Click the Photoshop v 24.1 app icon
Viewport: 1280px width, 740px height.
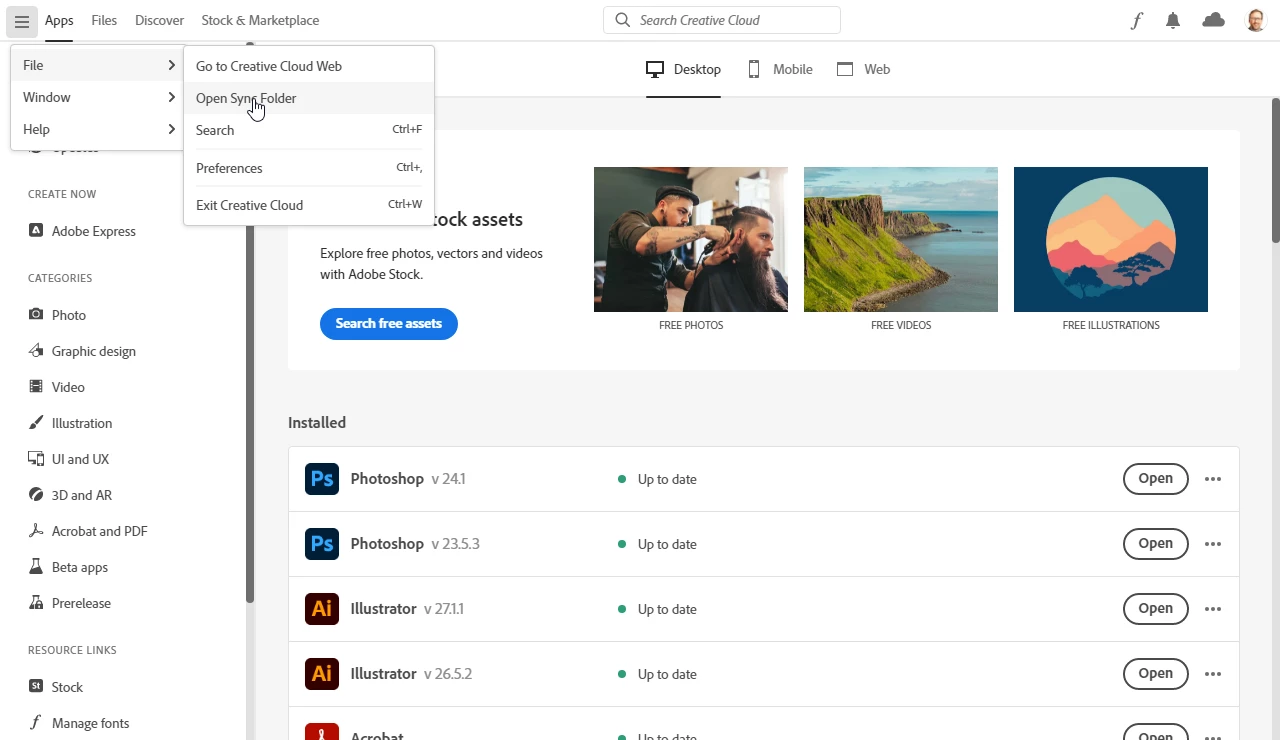[322, 479]
